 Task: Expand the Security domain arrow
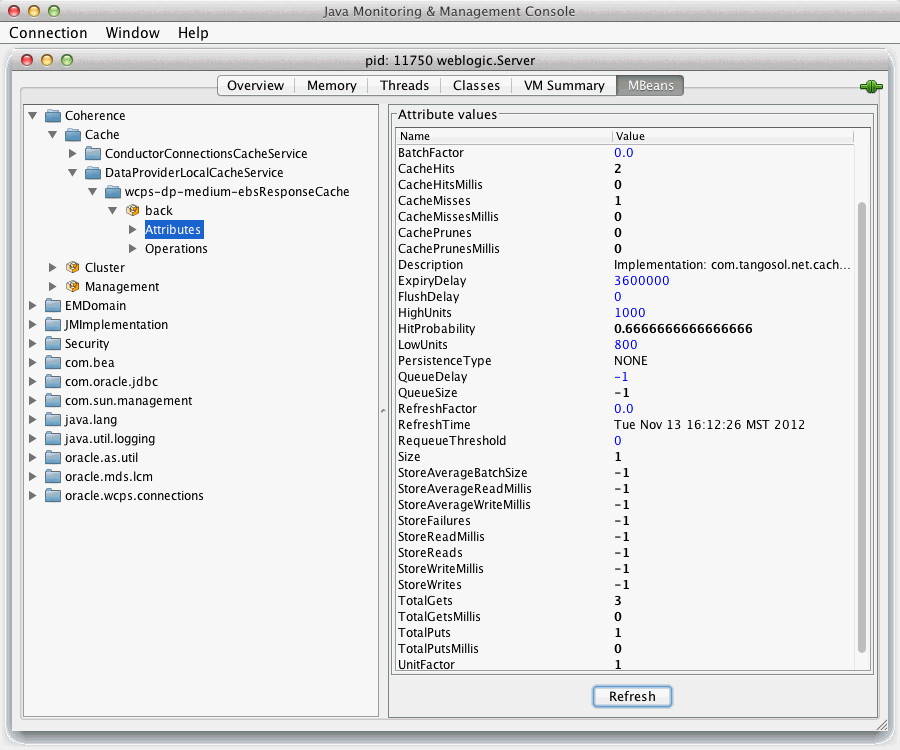33,344
